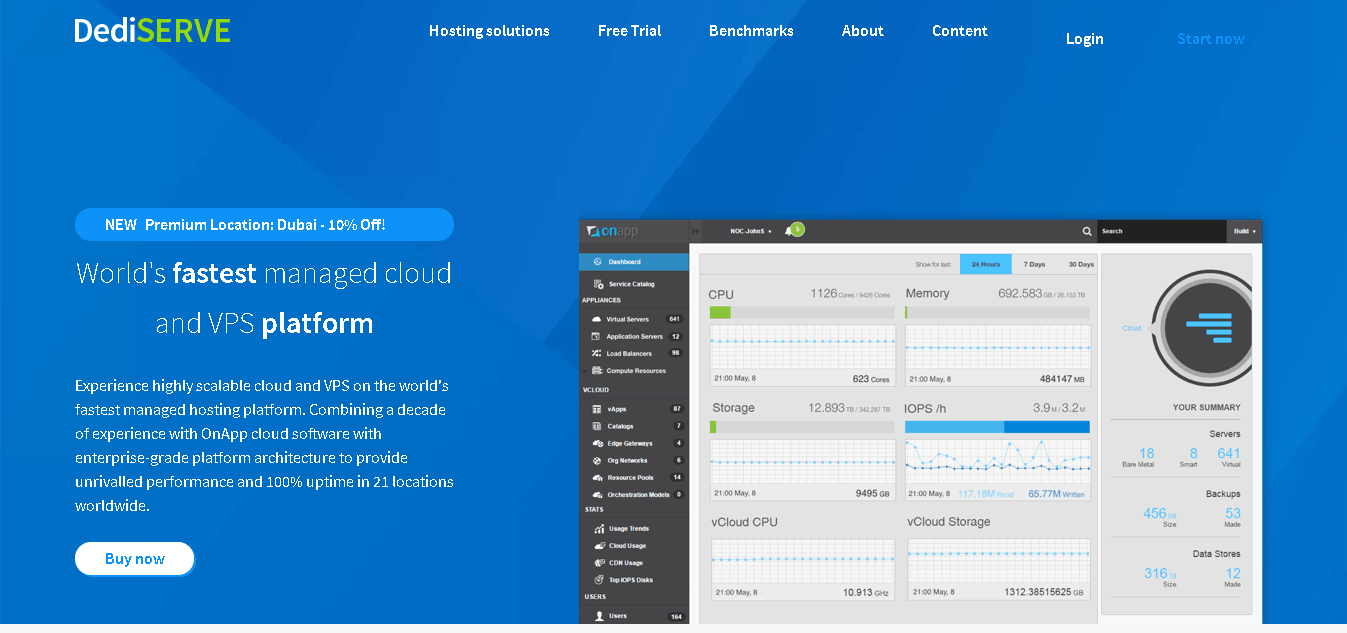
Task: Select Dashboard in the OnApp sidebar
Action: [x=634, y=262]
